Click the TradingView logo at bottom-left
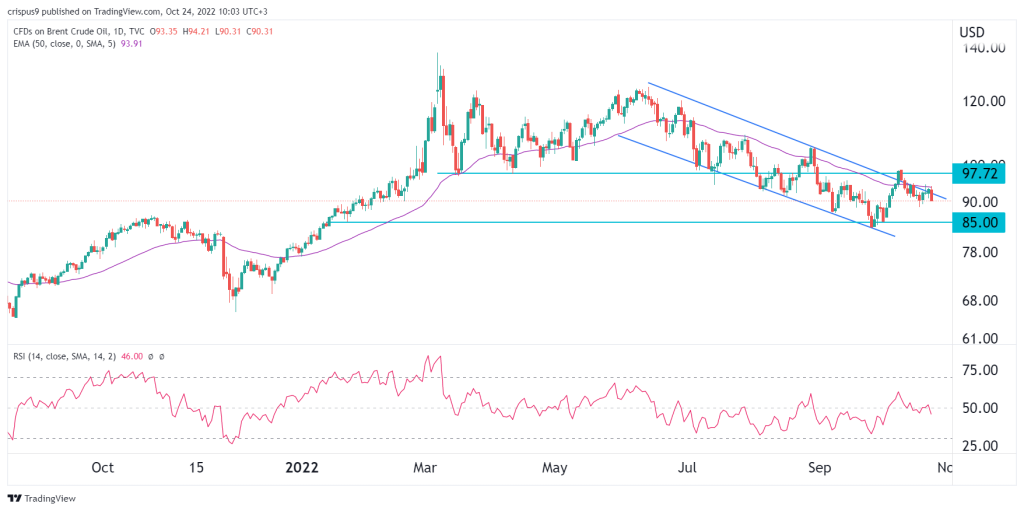The height and width of the screenshot is (511, 1024). (41, 498)
